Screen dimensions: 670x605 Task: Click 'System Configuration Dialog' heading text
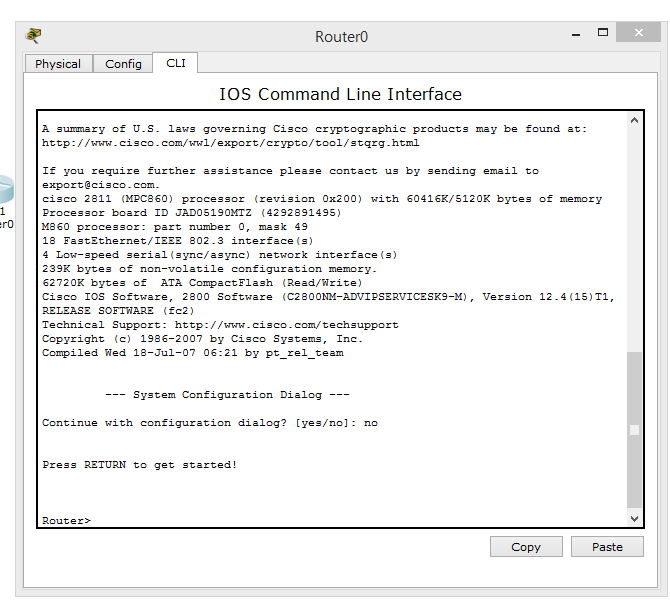click(x=227, y=394)
